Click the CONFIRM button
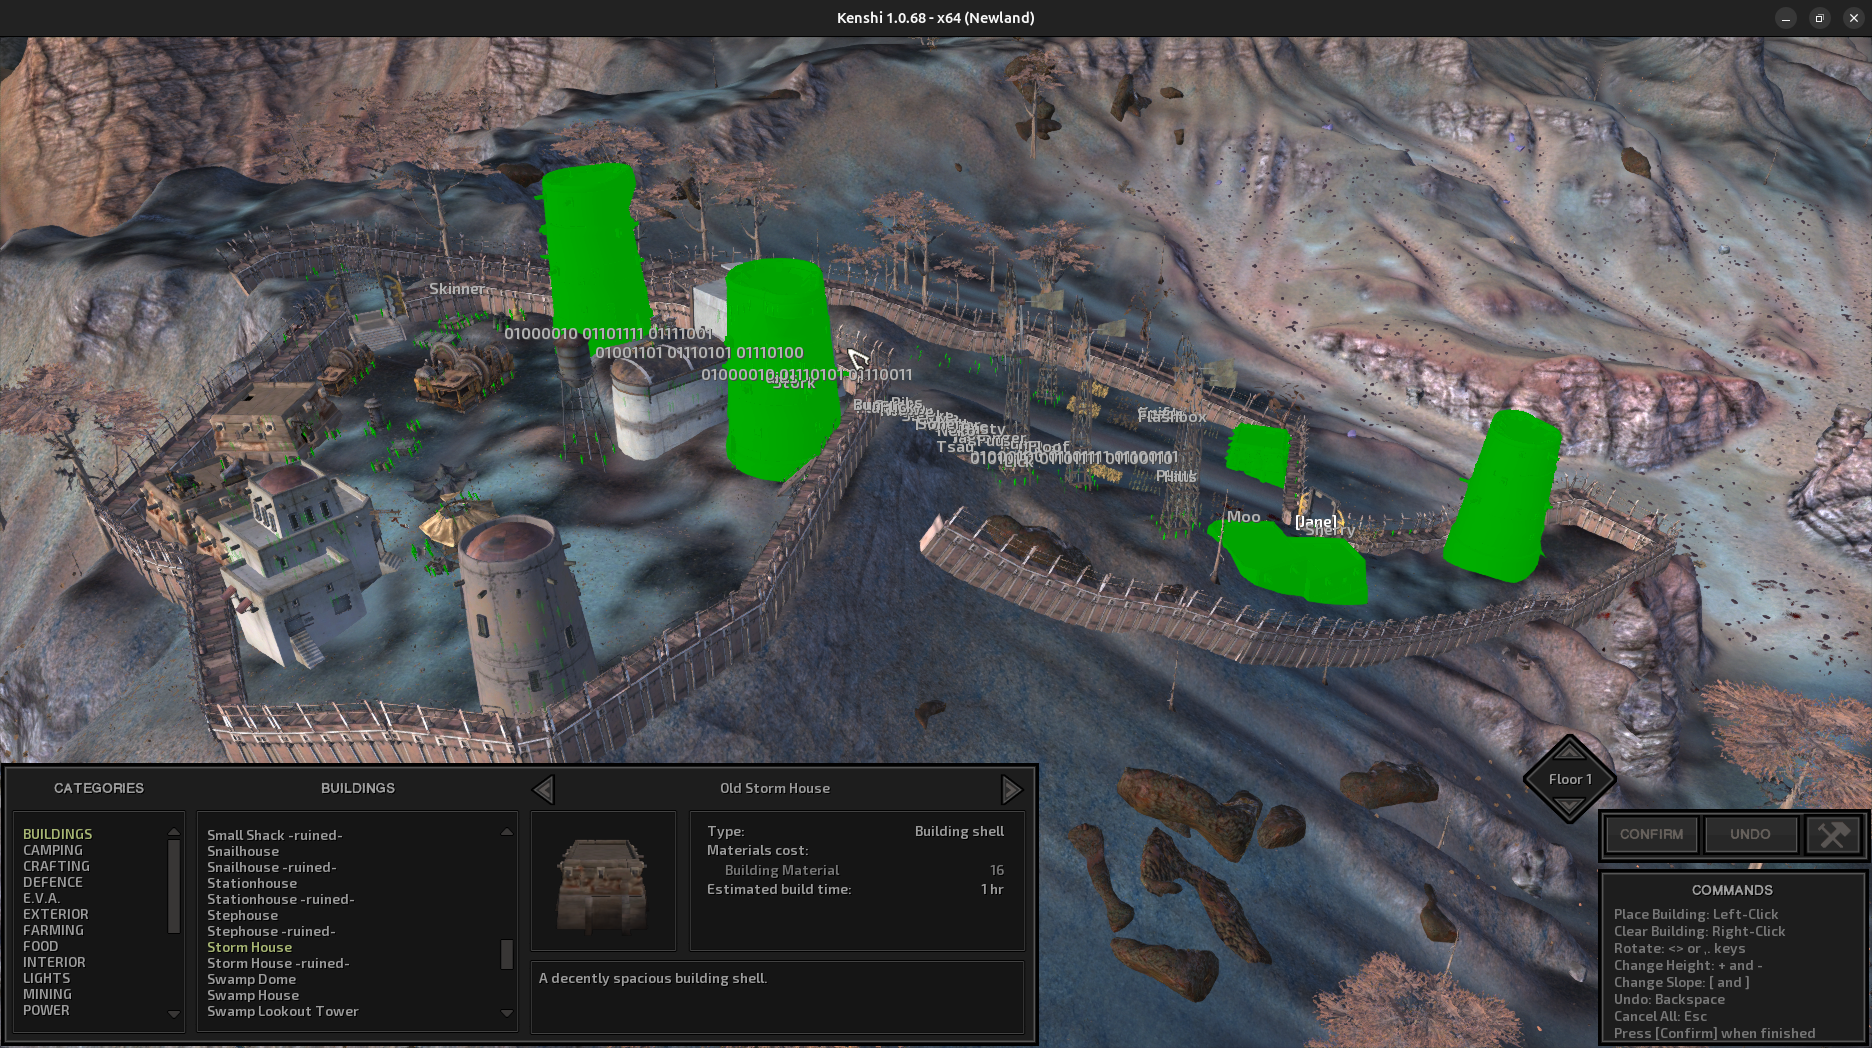The height and width of the screenshot is (1048, 1872). [1651, 834]
